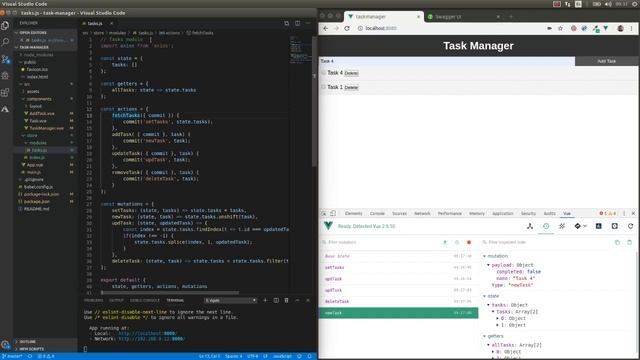Viewport: 640px width, 360px height.
Task: Go back in the browser
Action: (325, 28)
